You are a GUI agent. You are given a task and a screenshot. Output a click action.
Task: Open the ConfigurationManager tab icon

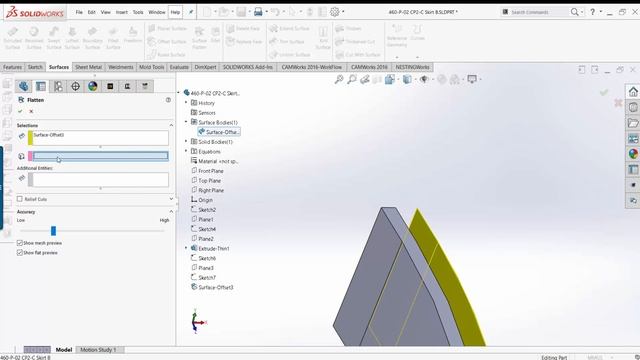point(58,86)
